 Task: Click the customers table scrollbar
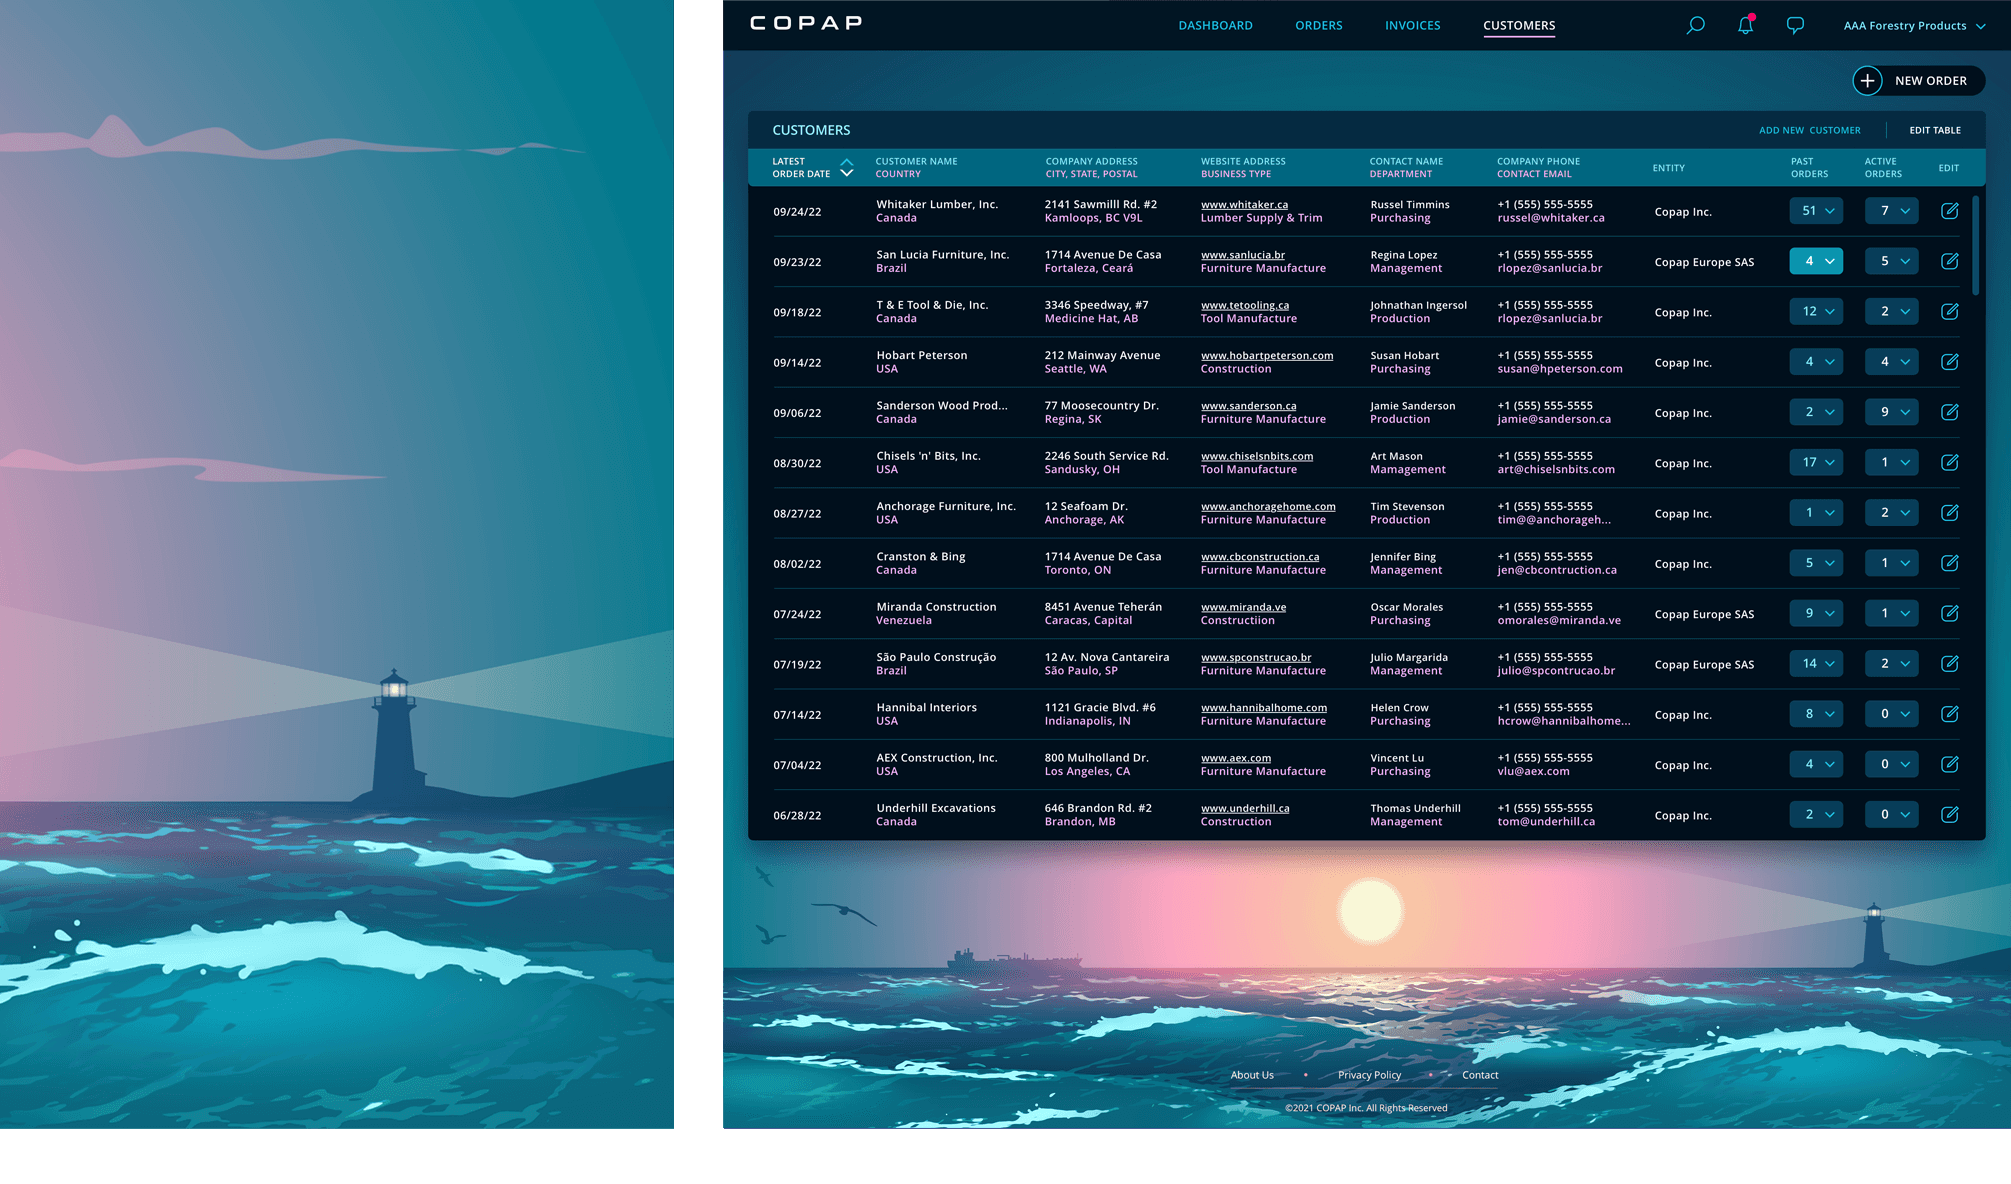(x=1975, y=245)
